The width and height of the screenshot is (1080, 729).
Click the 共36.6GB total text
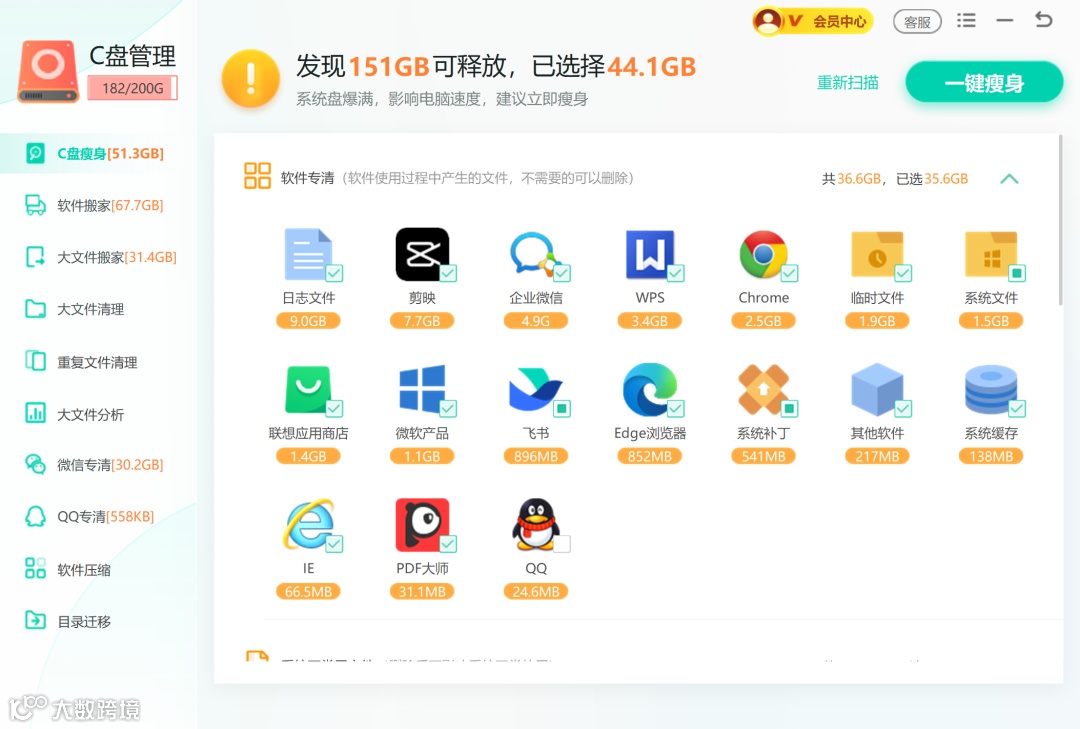851,179
